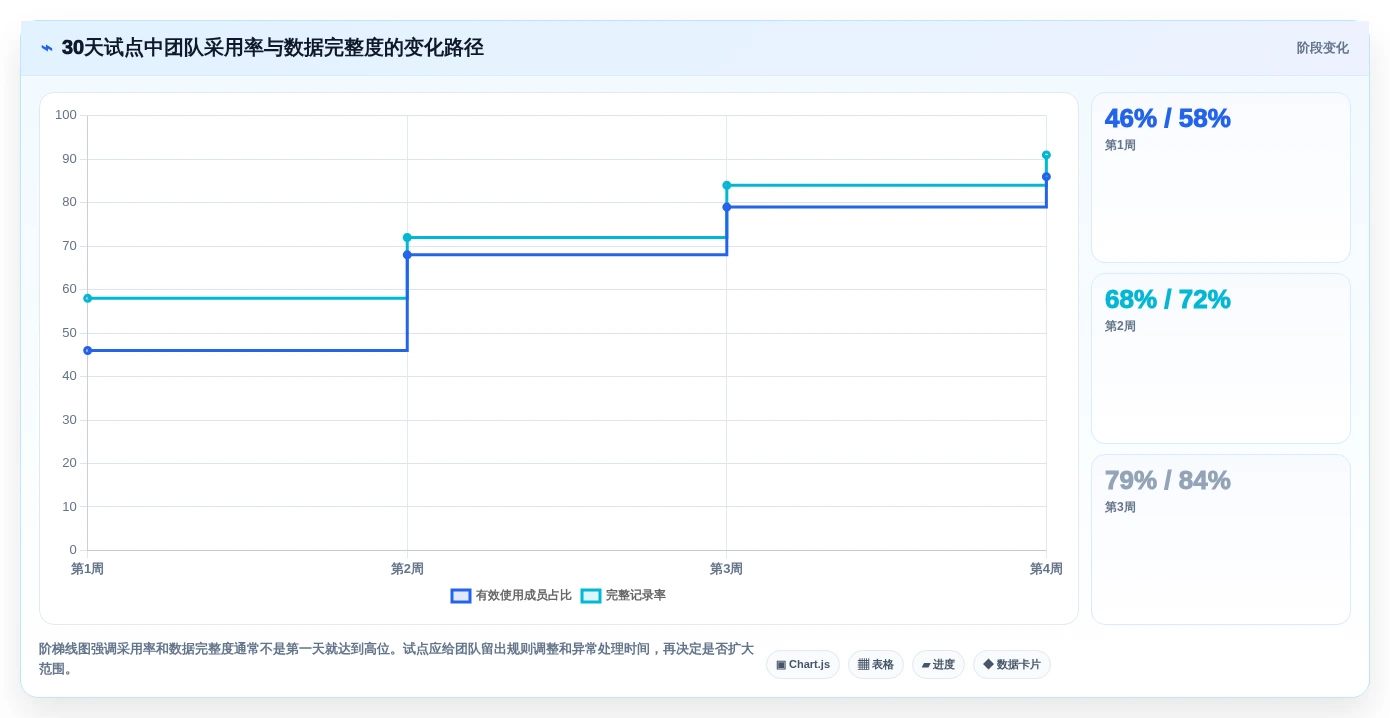Select the 第3周 card showing 79% / 84%
The width and height of the screenshot is (1390, 718).
tap(1220, 539)
